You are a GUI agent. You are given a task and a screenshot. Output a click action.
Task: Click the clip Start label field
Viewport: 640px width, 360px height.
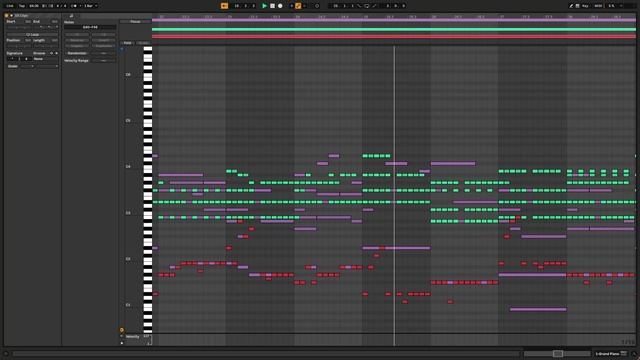(11, 21)
